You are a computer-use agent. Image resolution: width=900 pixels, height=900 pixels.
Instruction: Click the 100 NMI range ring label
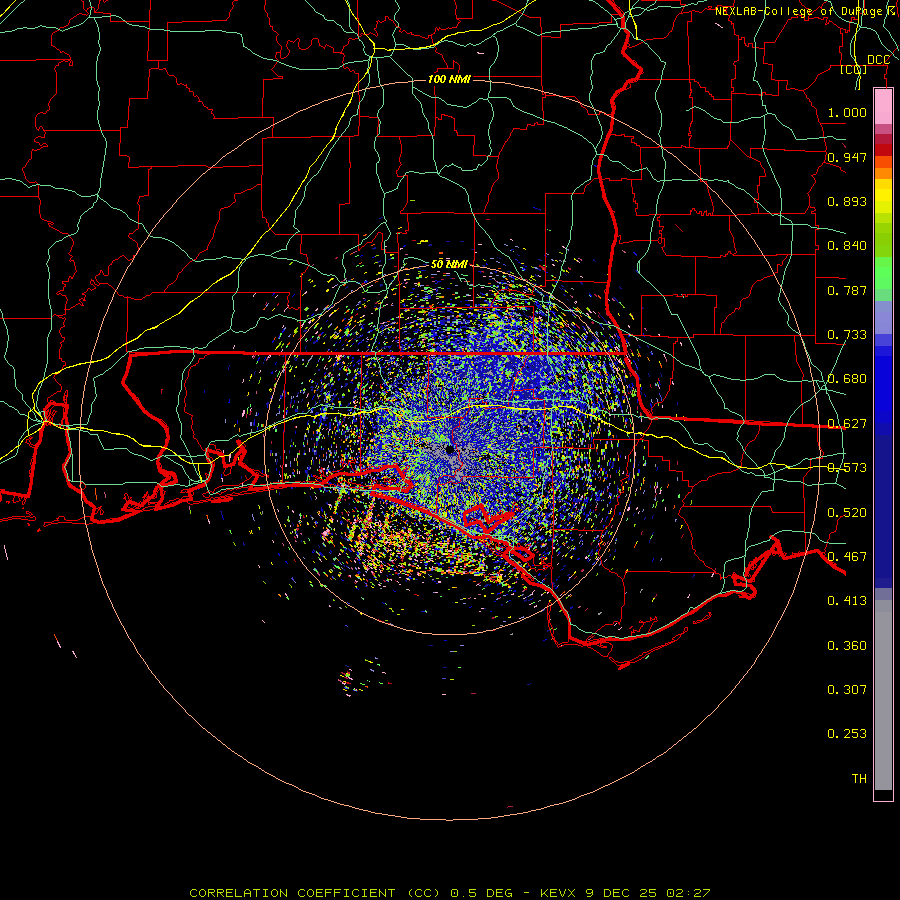click(449, 79)
